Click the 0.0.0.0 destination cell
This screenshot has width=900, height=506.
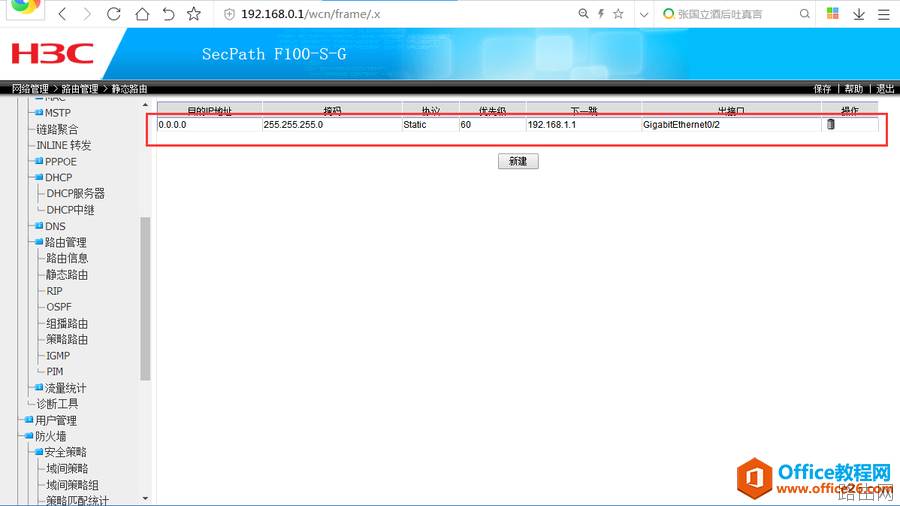point(210,124)
